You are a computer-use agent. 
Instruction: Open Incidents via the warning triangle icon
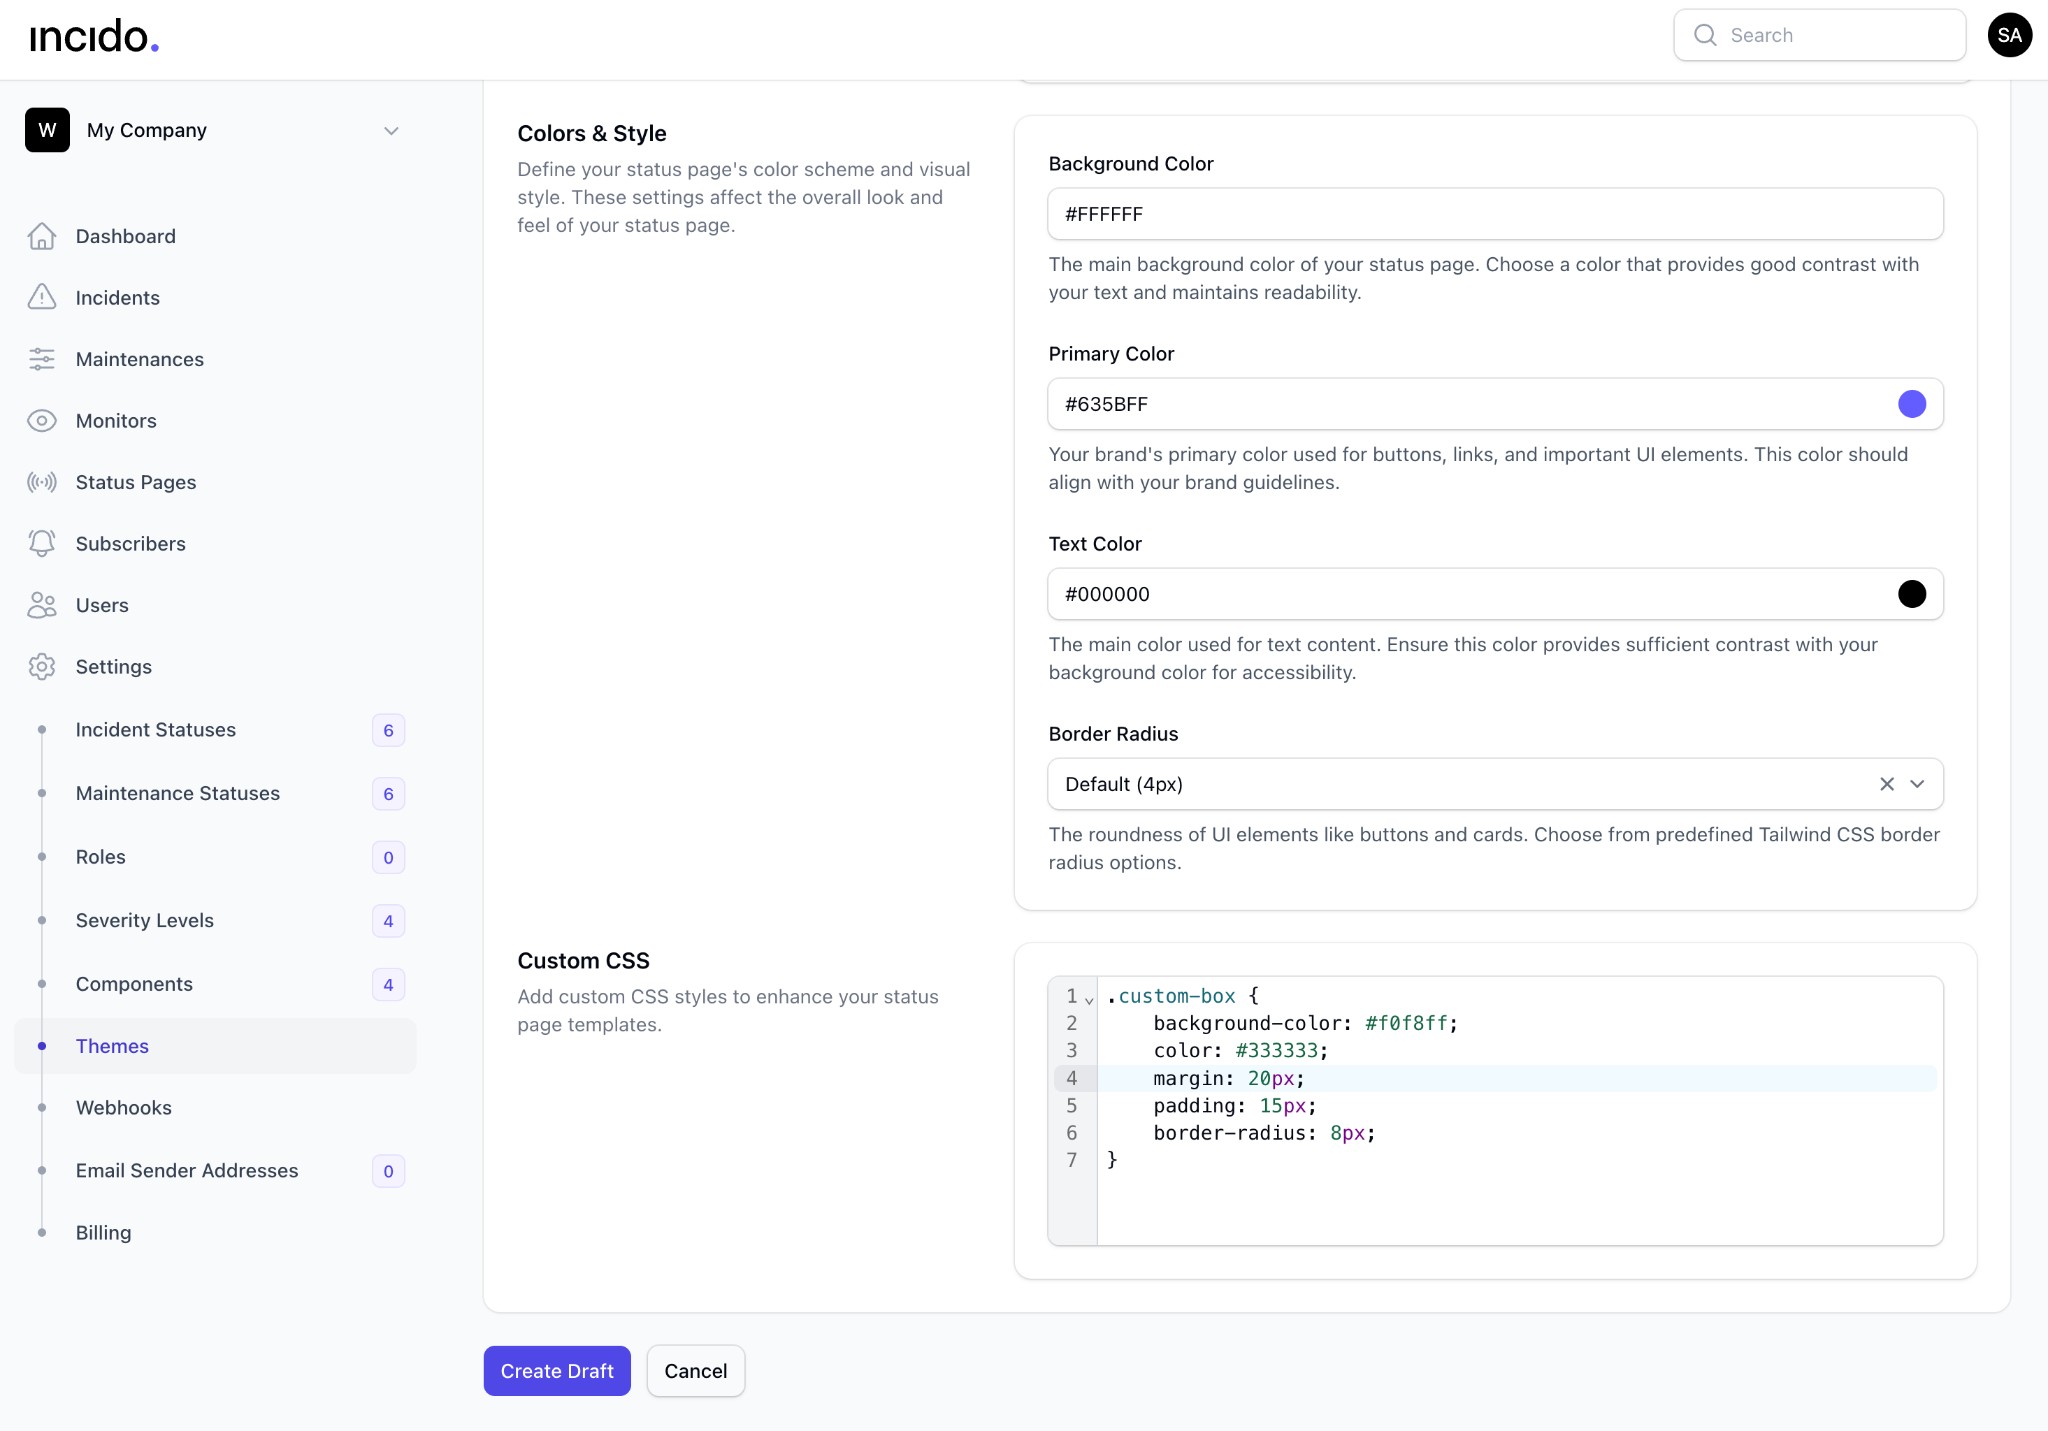(42, 297)
